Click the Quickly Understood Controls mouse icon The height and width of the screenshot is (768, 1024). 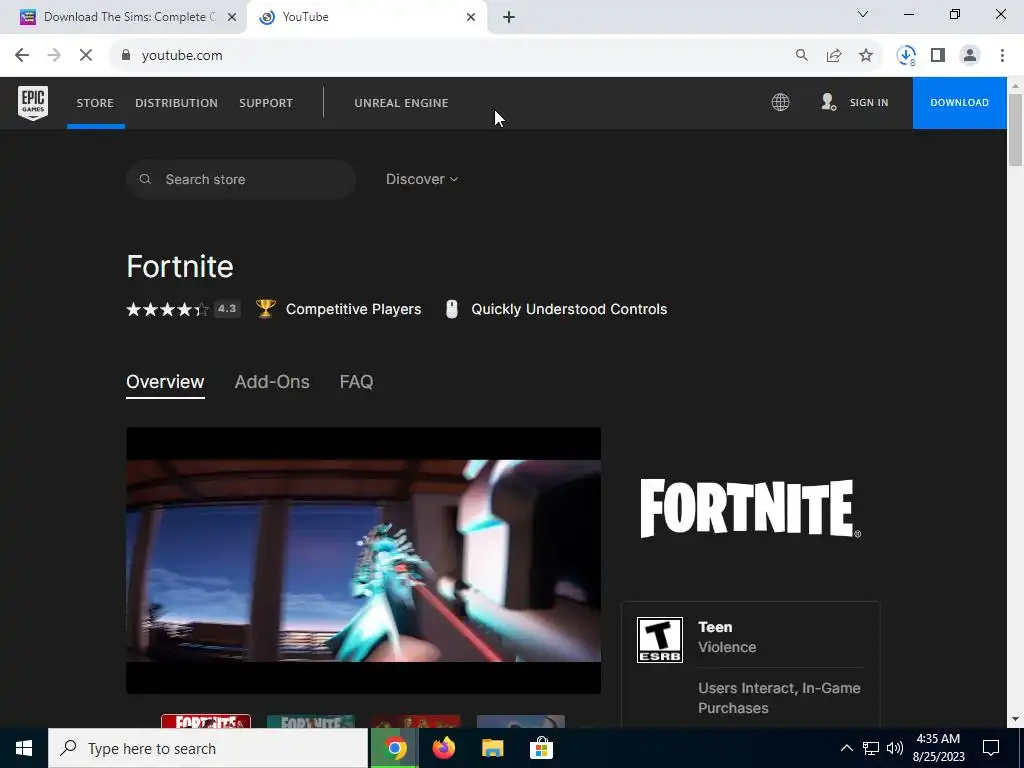click(x=451, y=309)
